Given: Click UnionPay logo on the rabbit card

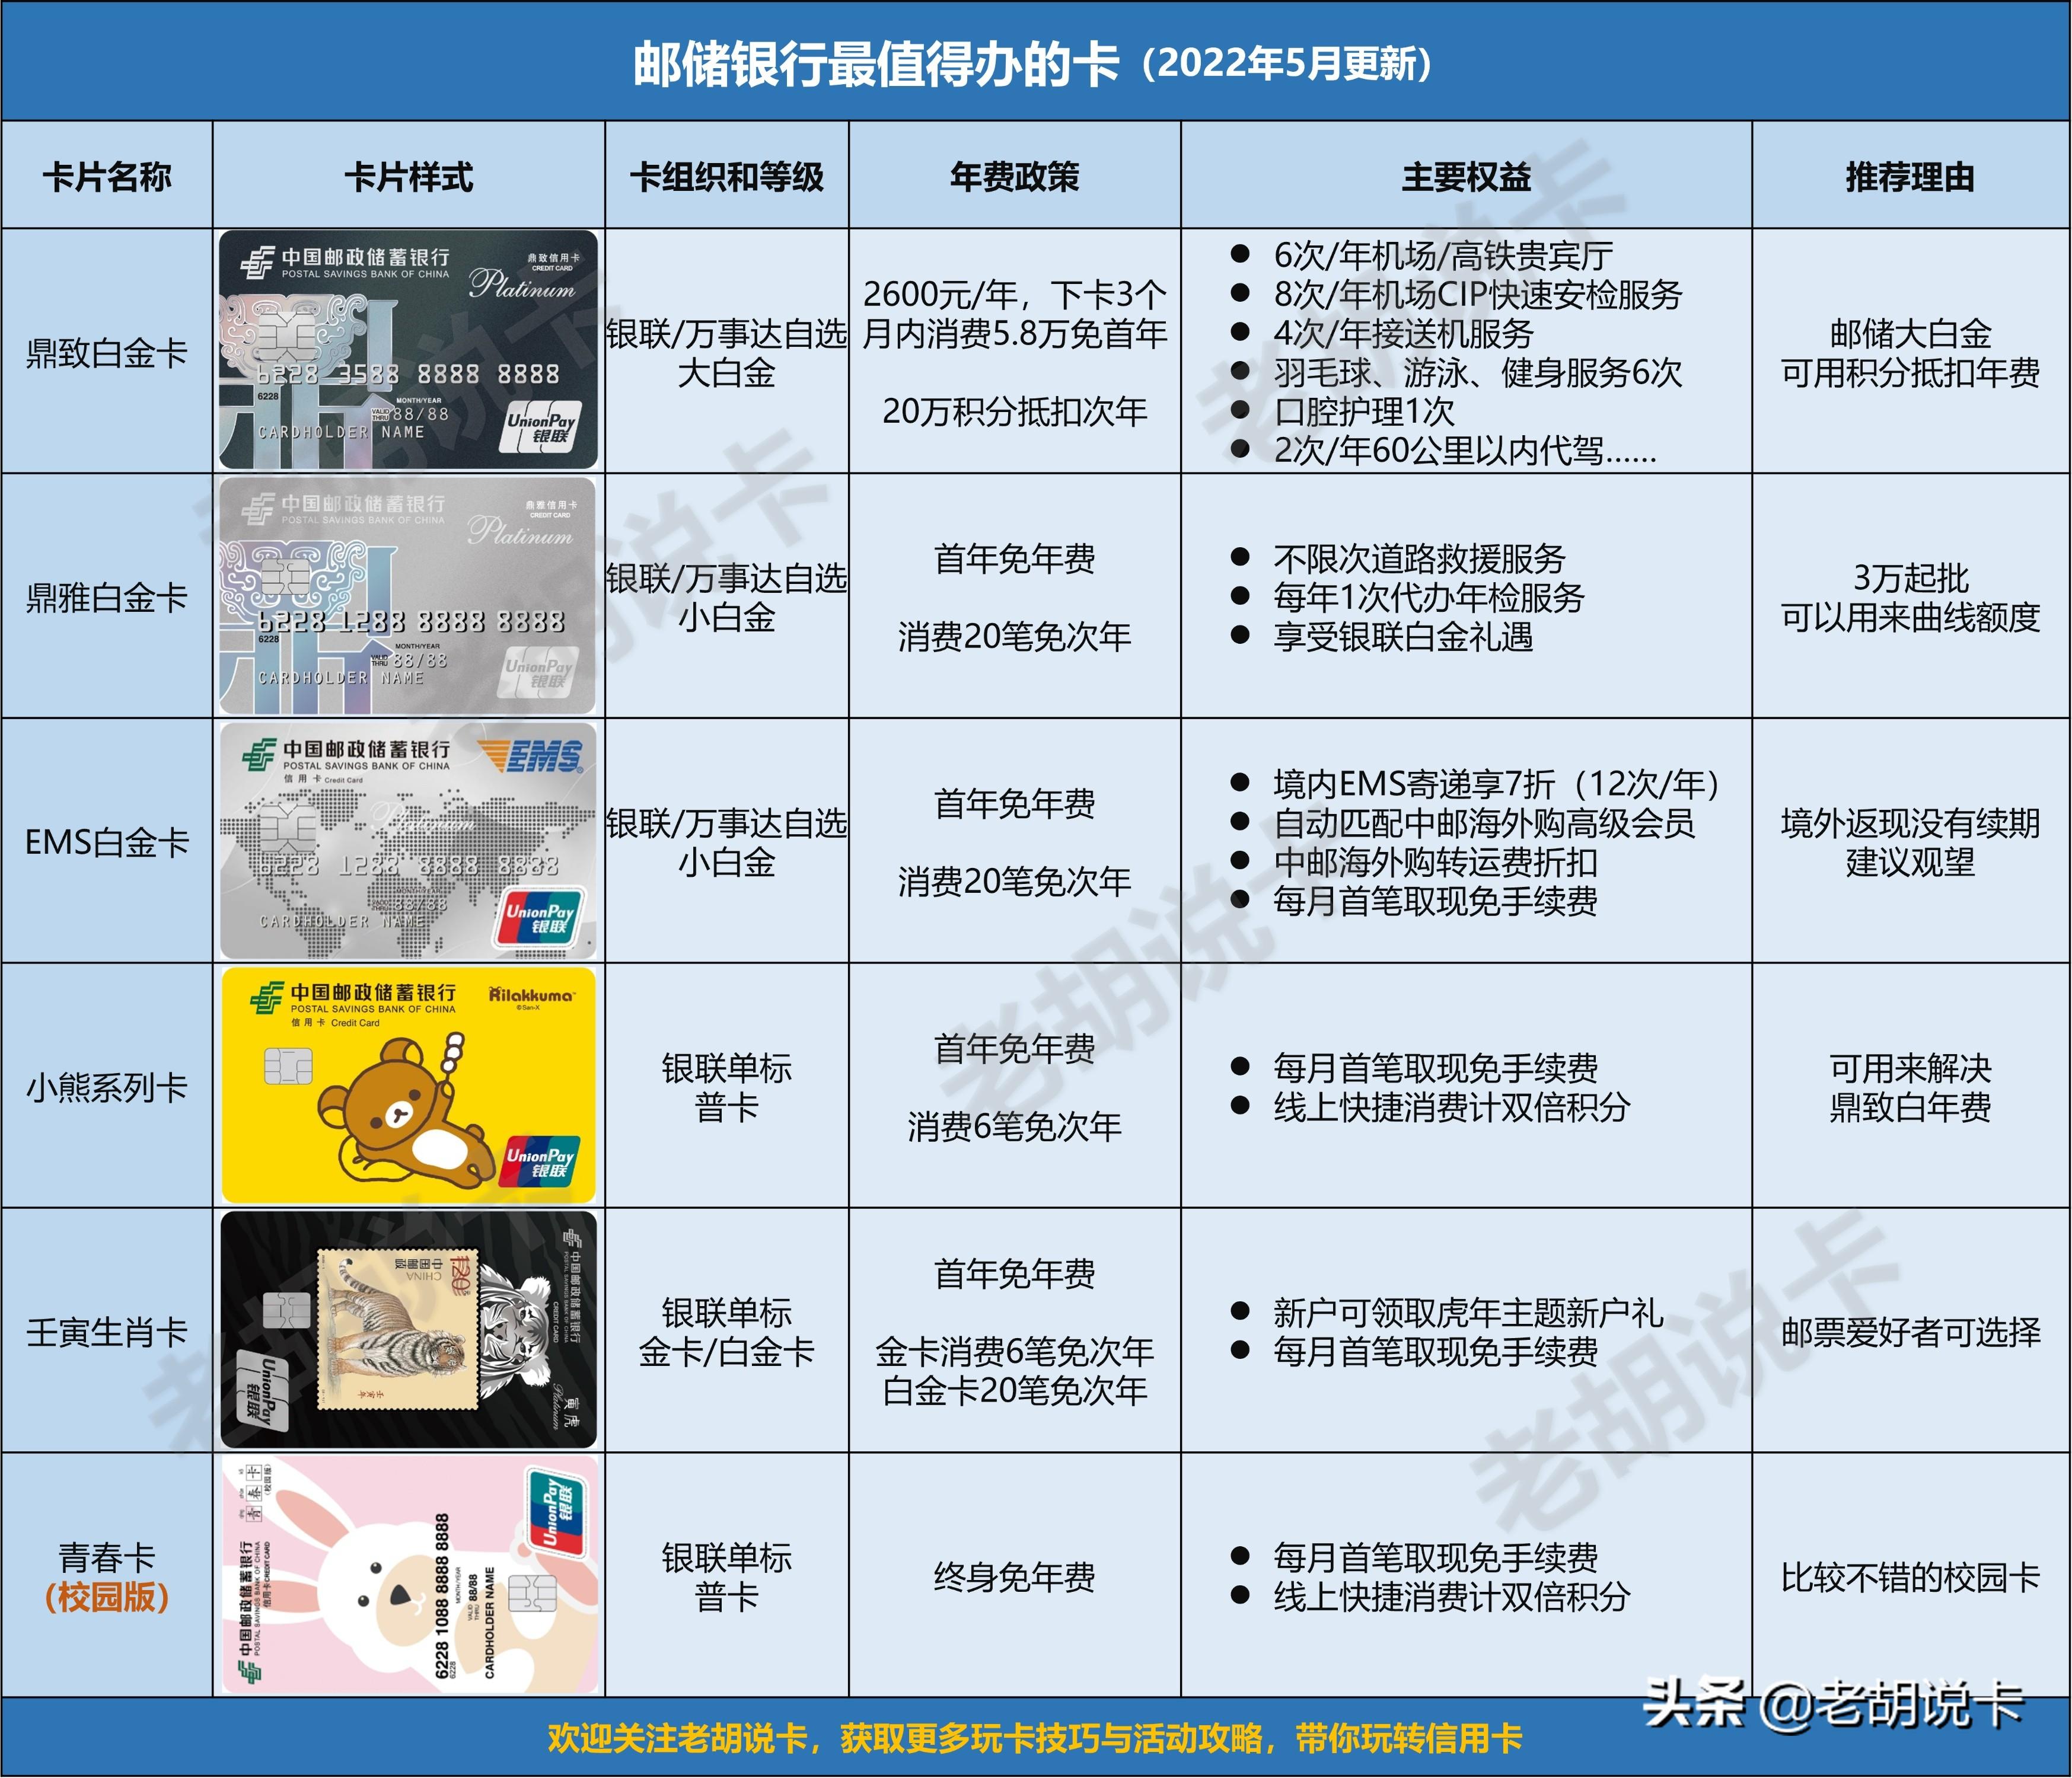Looking at the screenshot, I should 556,1513.
